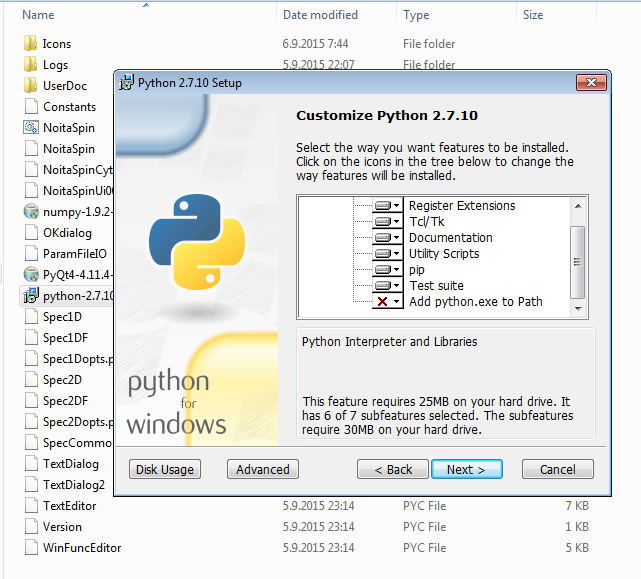Click the feature tree scrollbar thumb
The height and width of the screenshot is (579, 641).
[x=578, y=262]
